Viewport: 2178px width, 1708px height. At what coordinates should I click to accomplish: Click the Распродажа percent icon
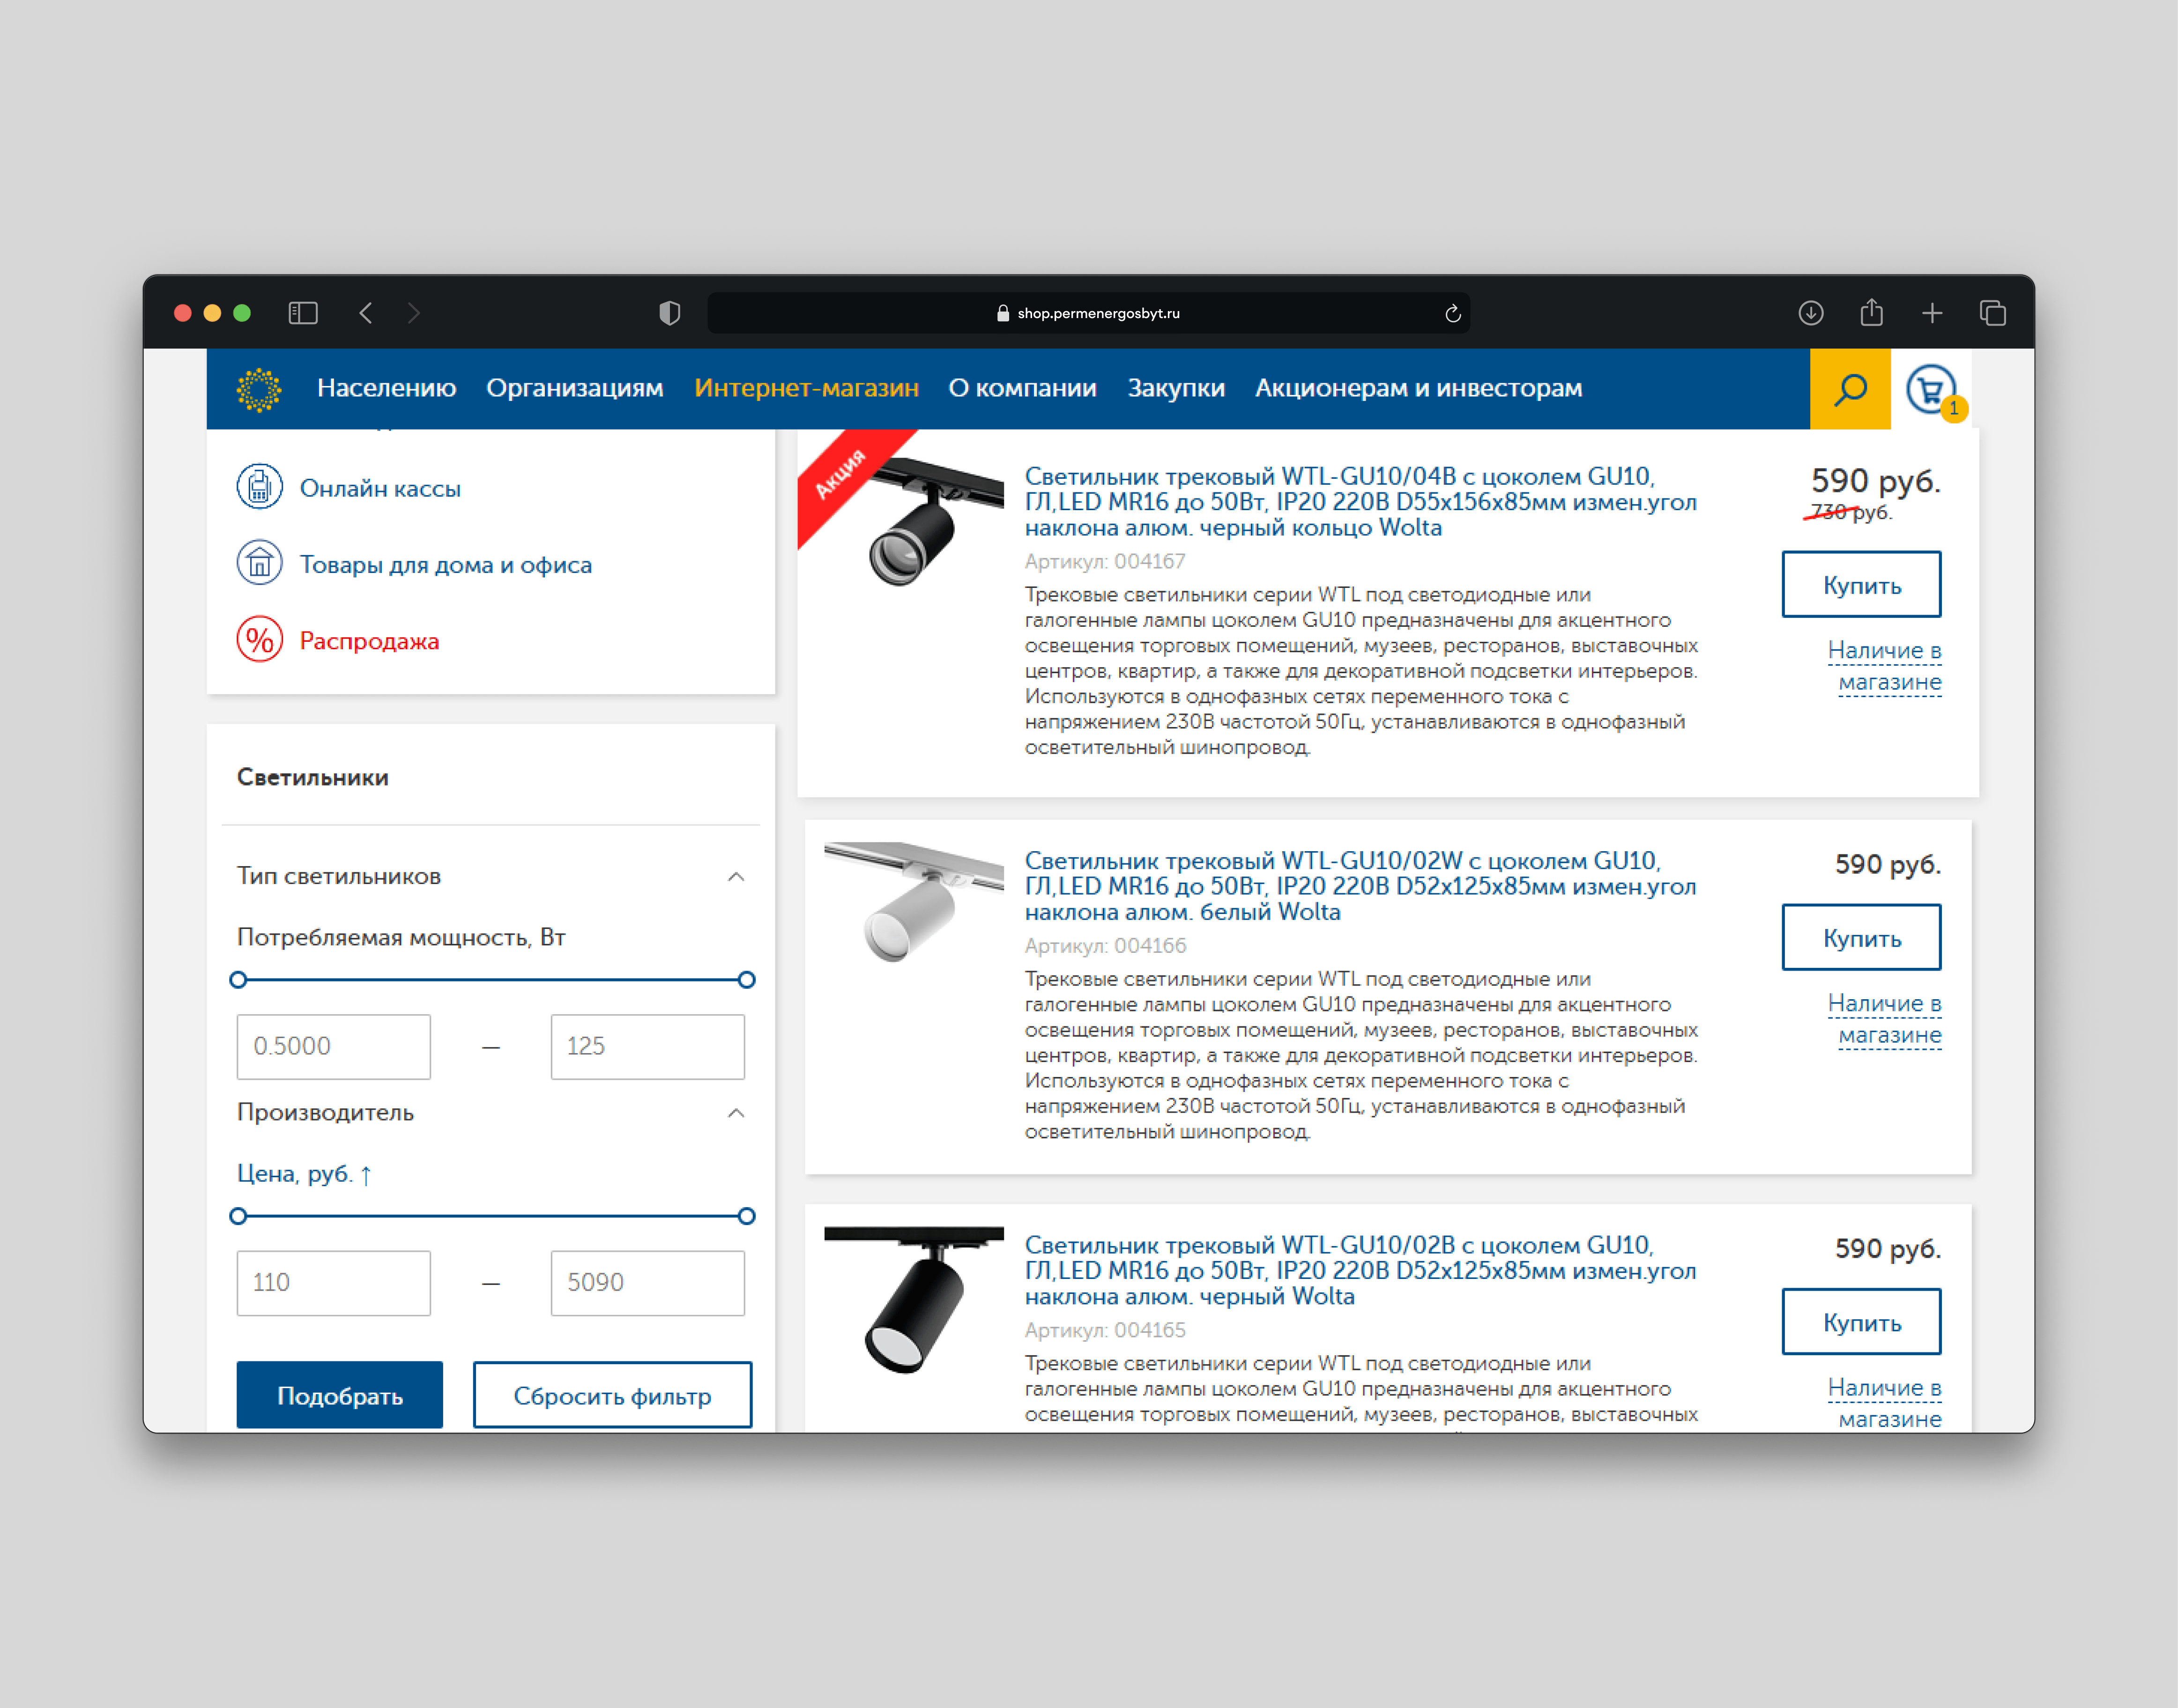[x=259, y=640]
